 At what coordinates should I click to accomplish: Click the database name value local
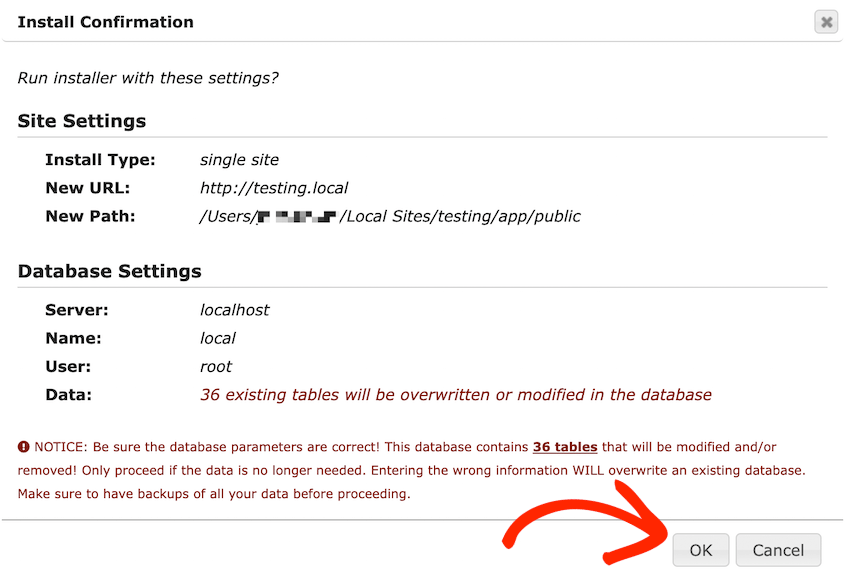pyautogui.click(x=218, y=338)
